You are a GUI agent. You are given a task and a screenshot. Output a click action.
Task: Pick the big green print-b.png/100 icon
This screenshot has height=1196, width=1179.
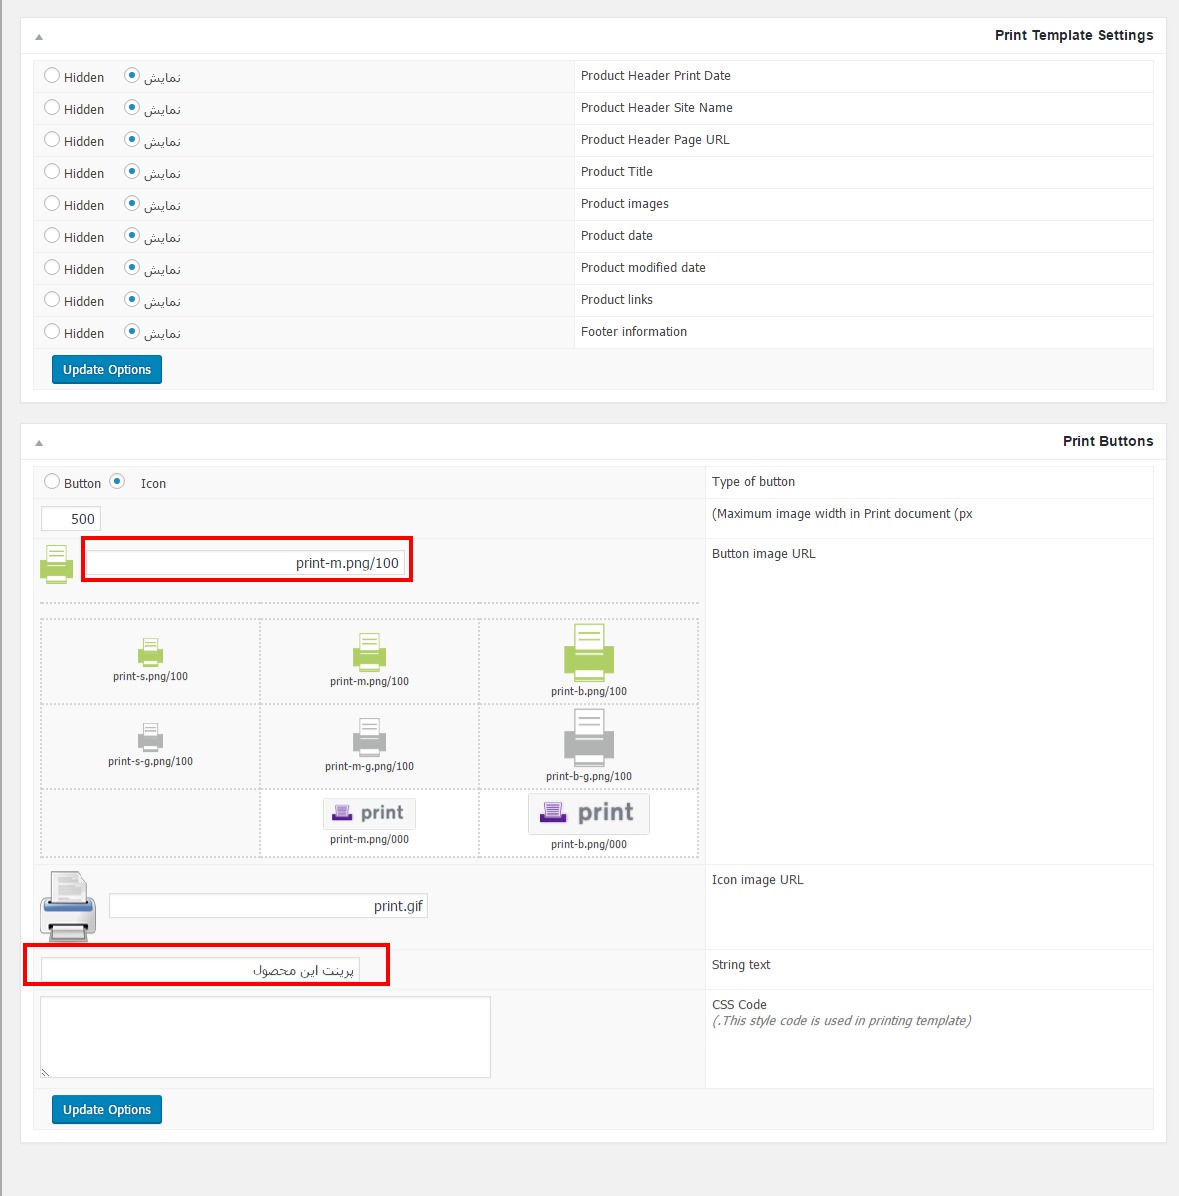(x=589, y=653)
